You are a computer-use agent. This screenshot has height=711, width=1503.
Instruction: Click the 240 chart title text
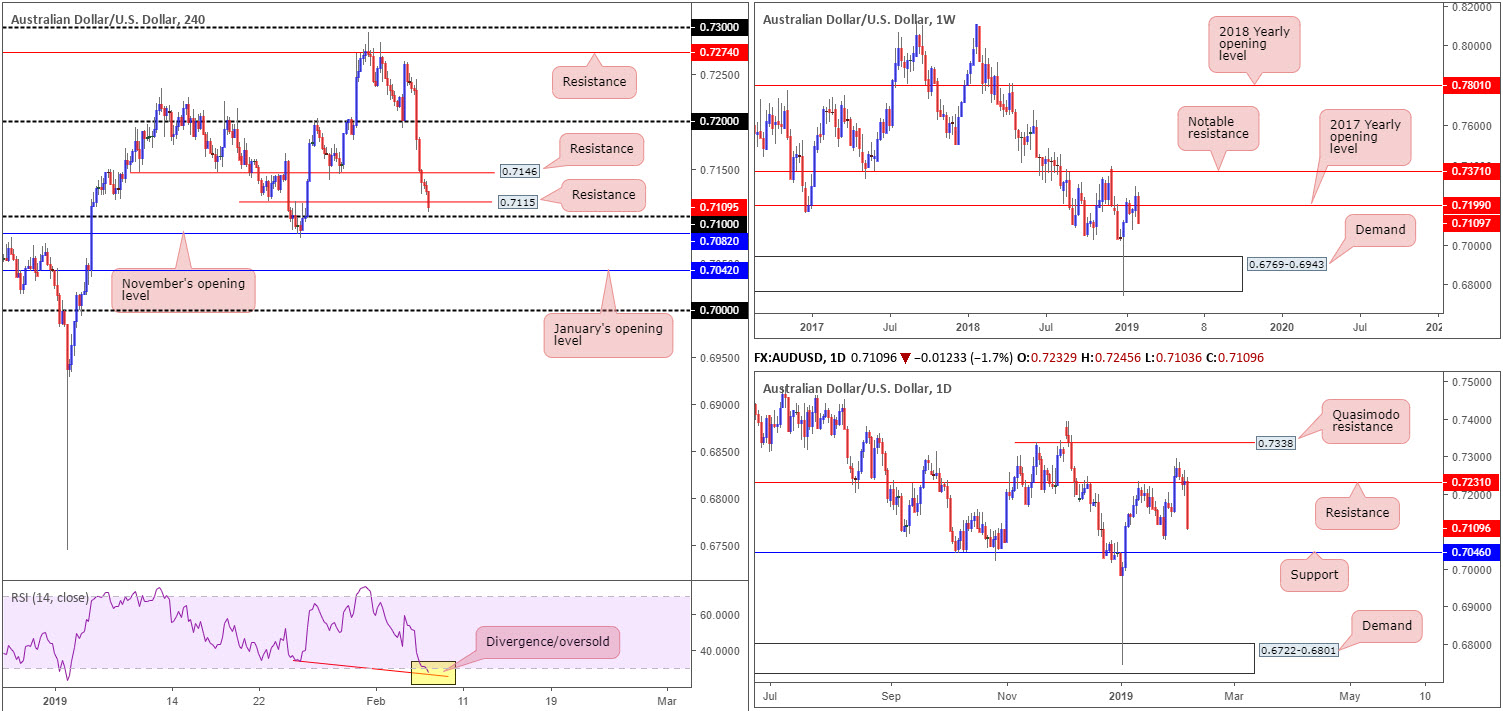point(109,18)
